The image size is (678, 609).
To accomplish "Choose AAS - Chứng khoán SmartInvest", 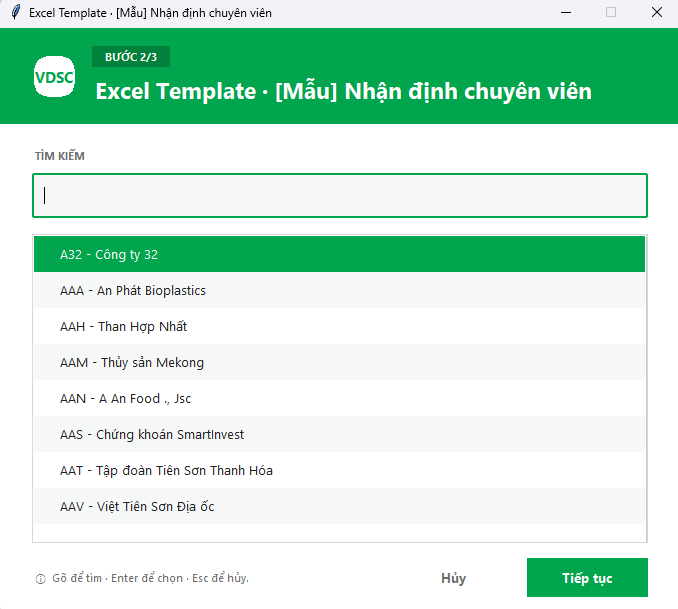I will point(339,434).
